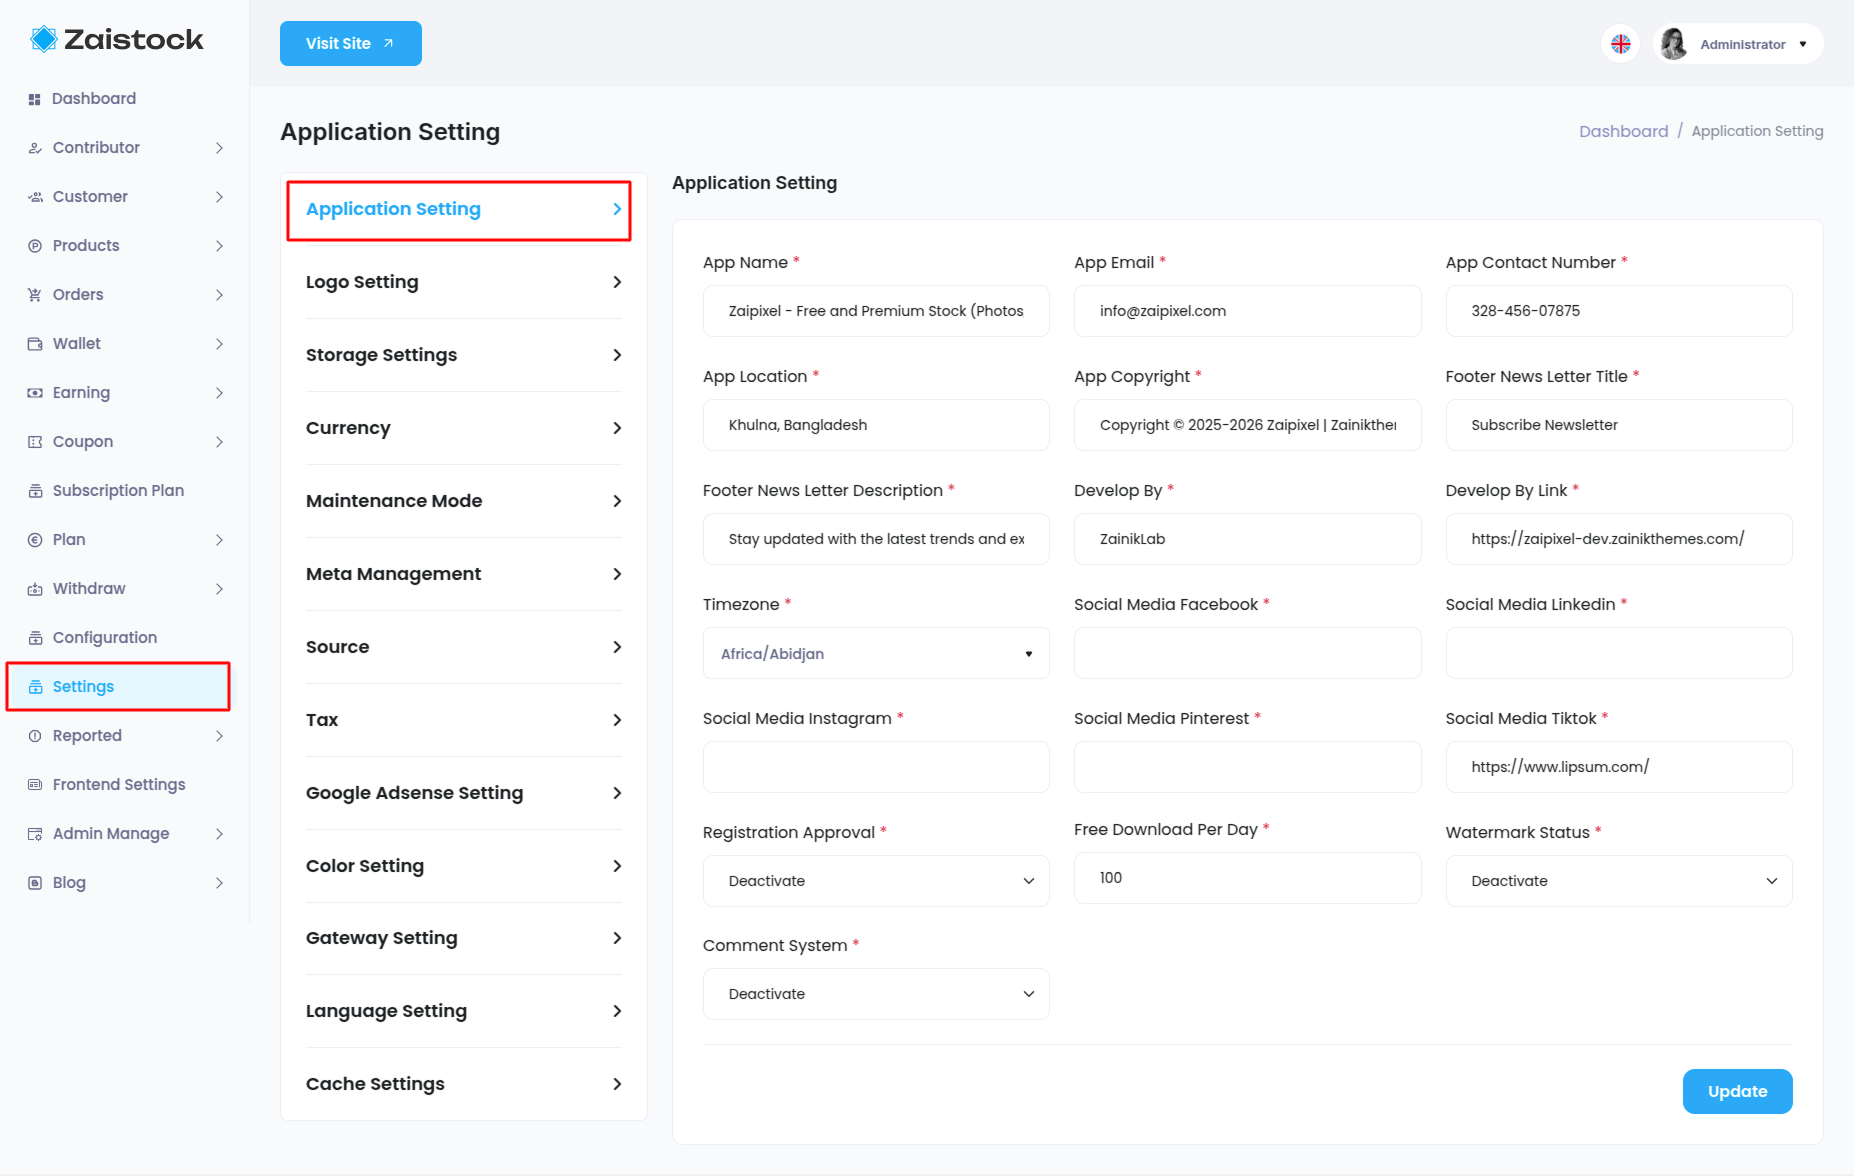This screenshot has width=1854, height=1176.
Task: Click the Products icon in sidebar
Action: click(x=35, y=246)
